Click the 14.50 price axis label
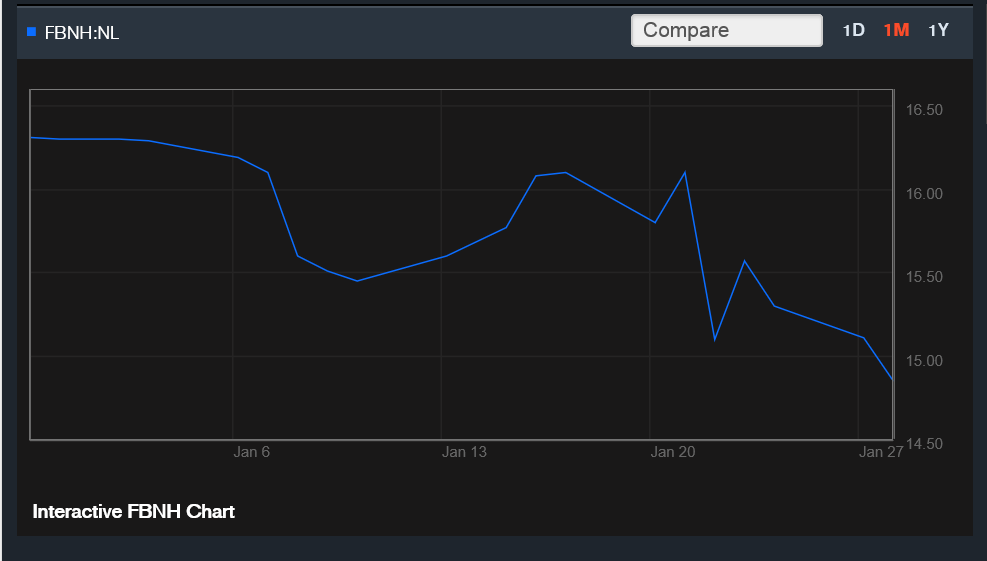 point(924,443)
